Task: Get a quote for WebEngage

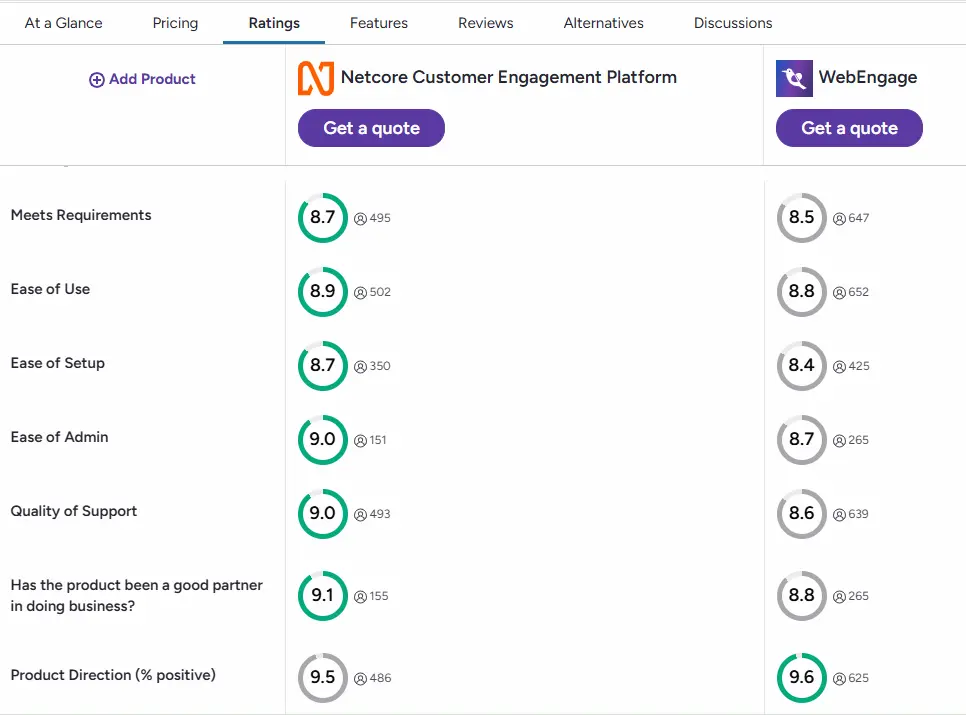Action: coord(849,128)
